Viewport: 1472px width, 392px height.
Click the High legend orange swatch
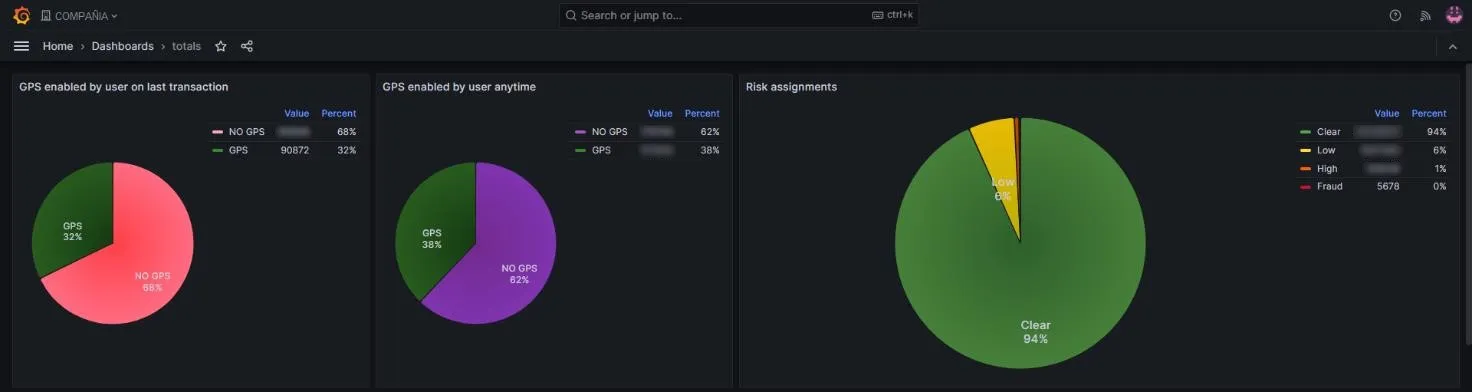(1305, 168)
